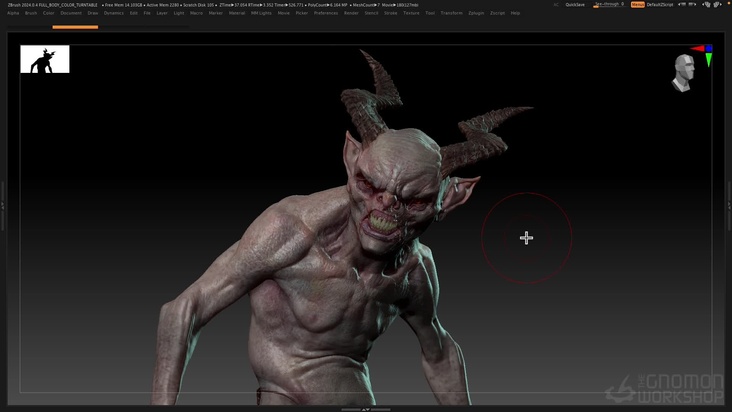Click the 'MeshCount 7' status text
The width and height of the screenshot is (732, 412).
(x=366, y=5)
